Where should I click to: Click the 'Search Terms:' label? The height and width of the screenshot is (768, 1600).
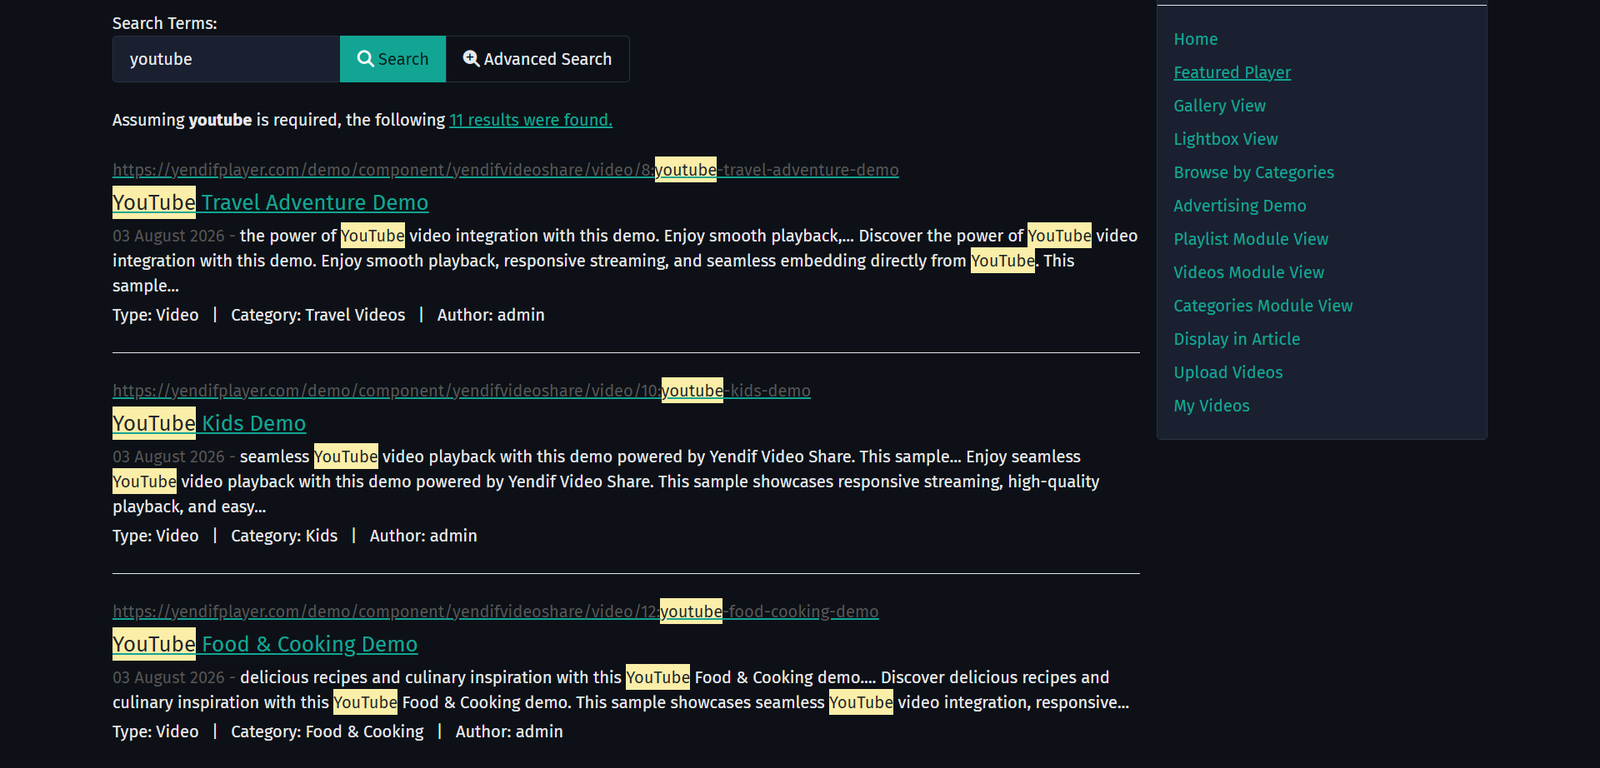[x=165, y=23]
